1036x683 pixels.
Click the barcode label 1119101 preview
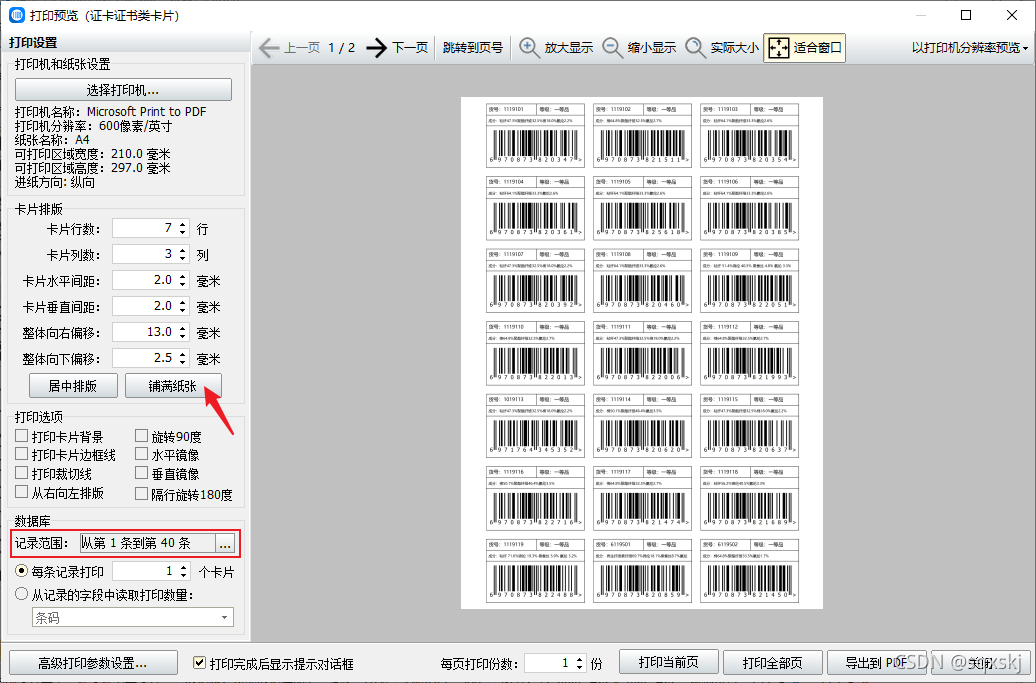click(x=535, y=135)
